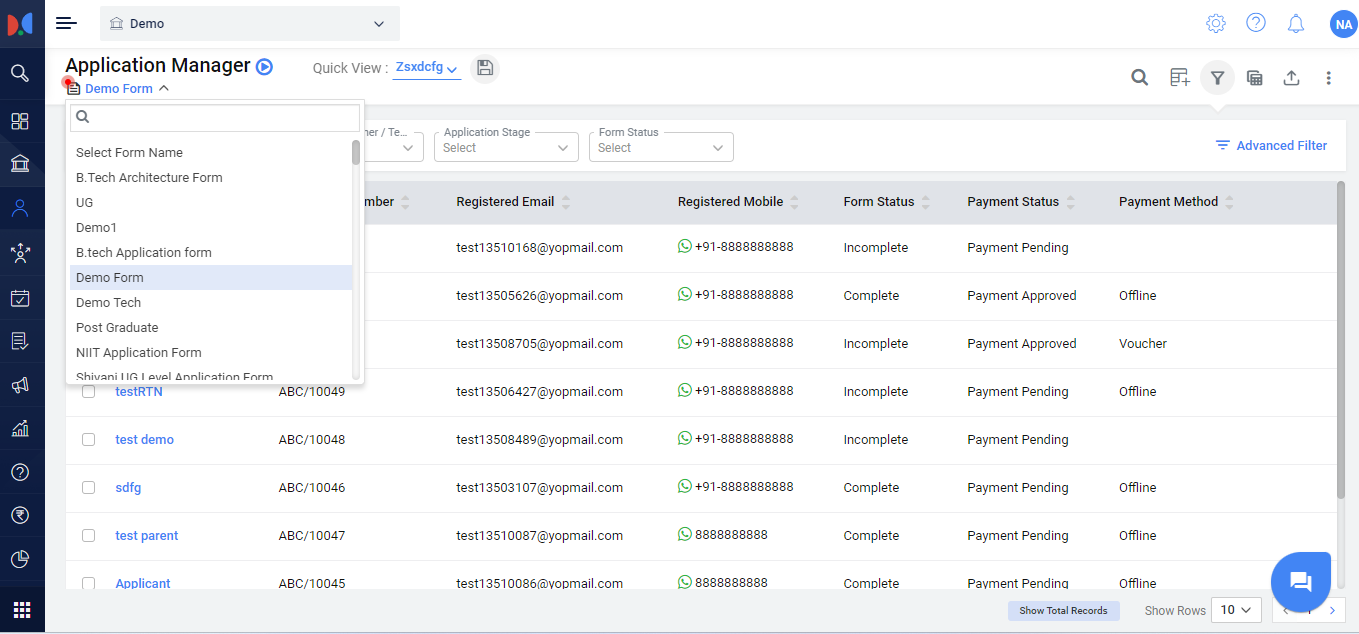Open the search icon in left sidebar
This screenshot has width=1359, height=634.
[20, 73]
